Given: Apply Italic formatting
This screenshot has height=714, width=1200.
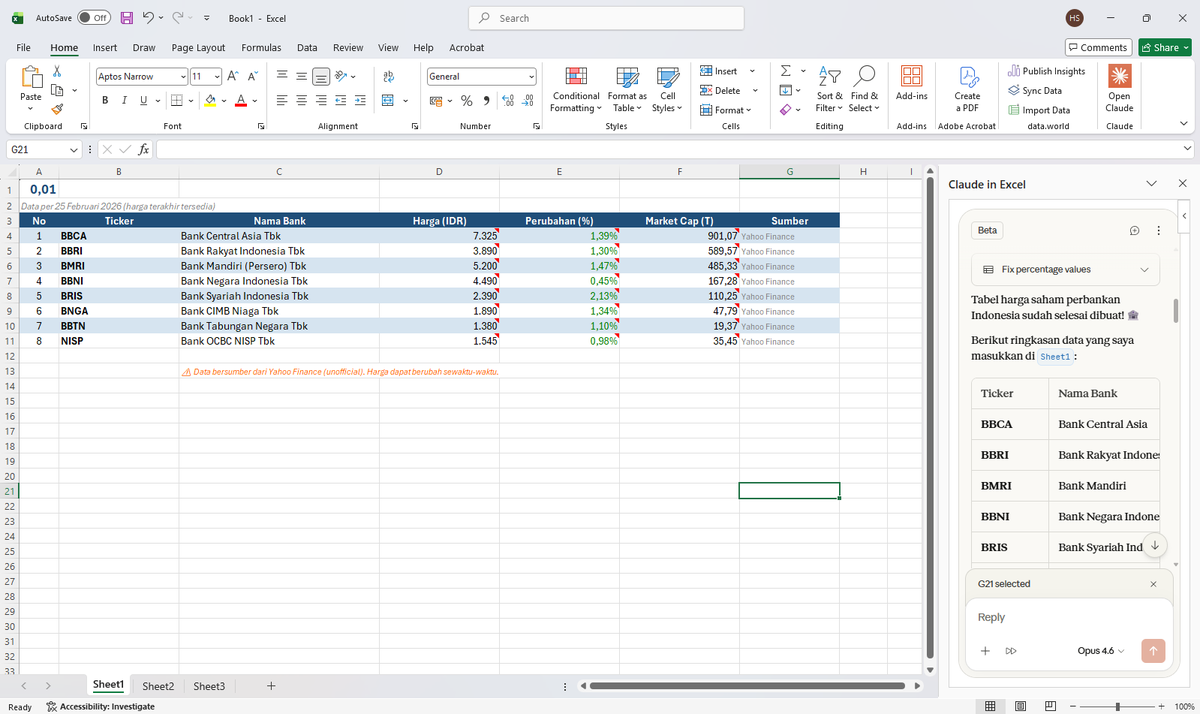Looking at the screenshot, I should [125, 100].
